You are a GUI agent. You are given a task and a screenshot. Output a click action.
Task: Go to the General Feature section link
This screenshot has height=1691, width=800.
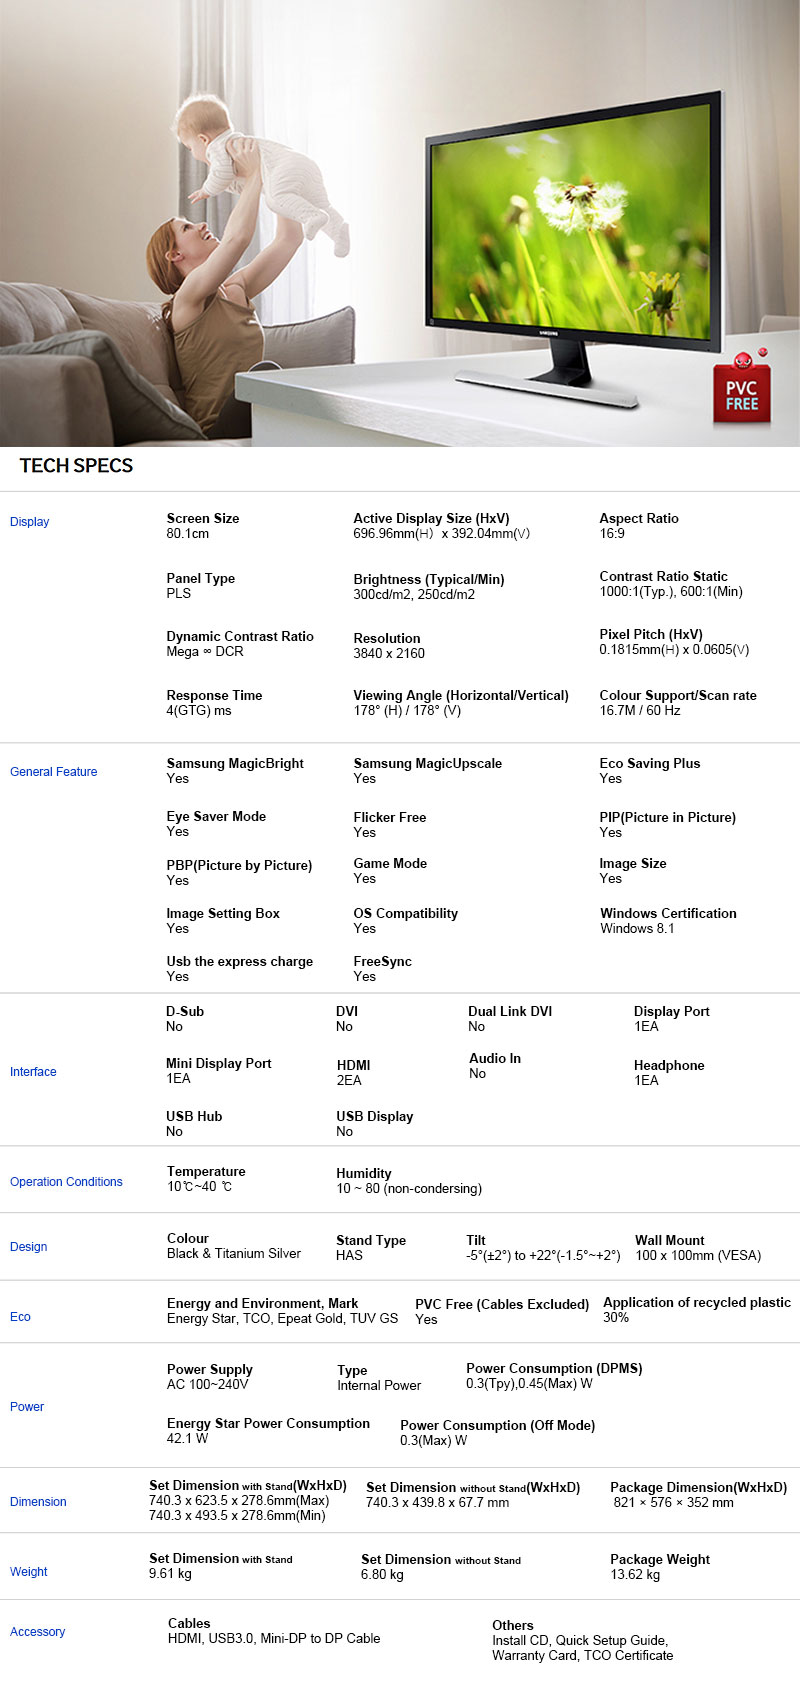pos(53,771)
